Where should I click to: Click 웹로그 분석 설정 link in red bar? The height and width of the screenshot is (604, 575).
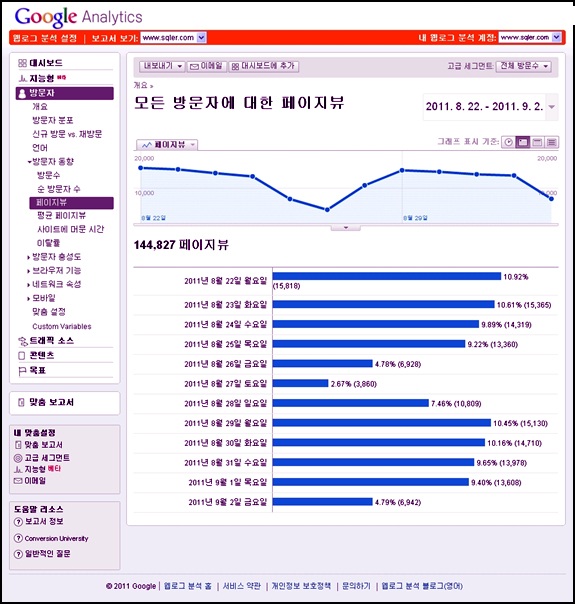45,38
